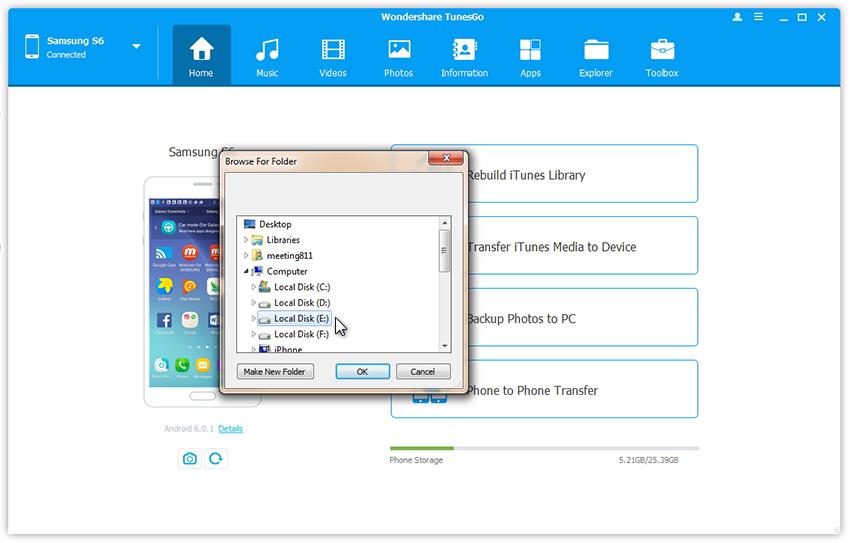The image size is (850, 543).
Task: Select Local Disk (D:) in folder tree
Action: [301, 303]
